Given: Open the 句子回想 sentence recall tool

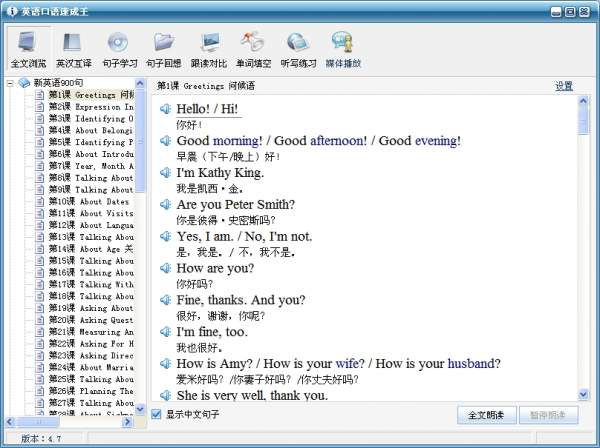Looking at the screenshot, I should tap(164, 49).
